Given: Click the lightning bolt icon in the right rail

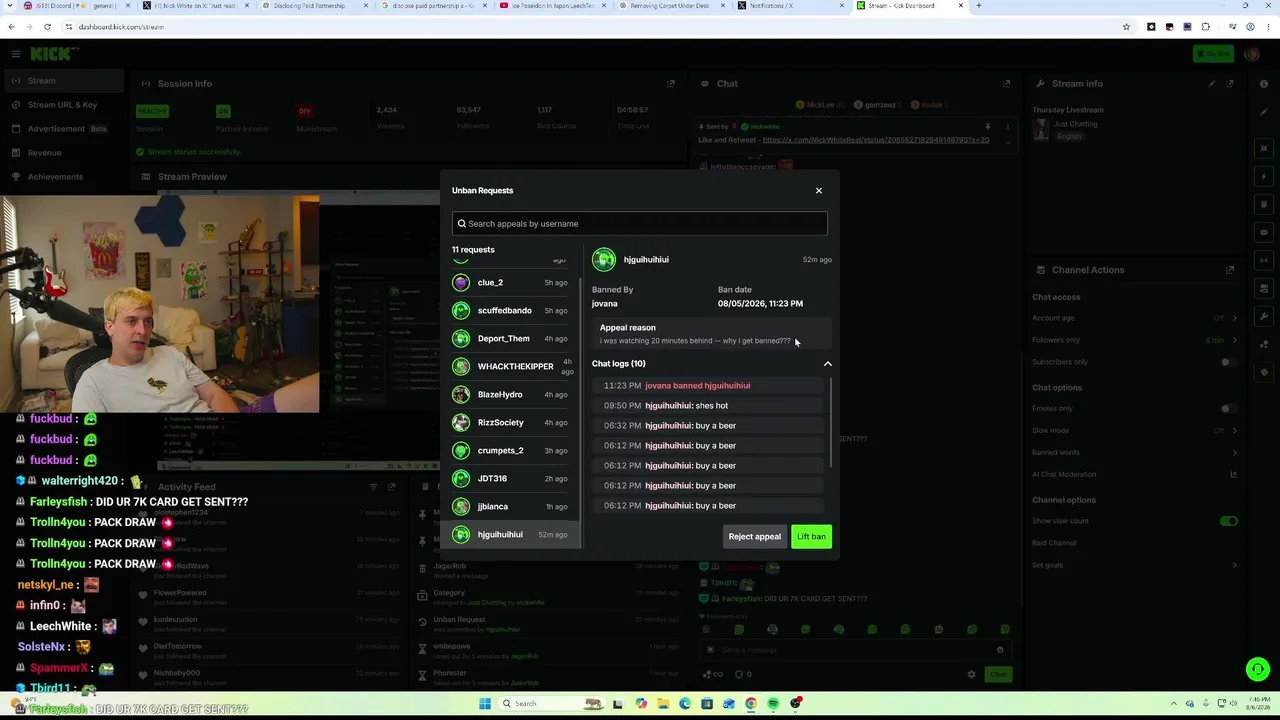Looking at the screenshot, I should [1264, 177].
